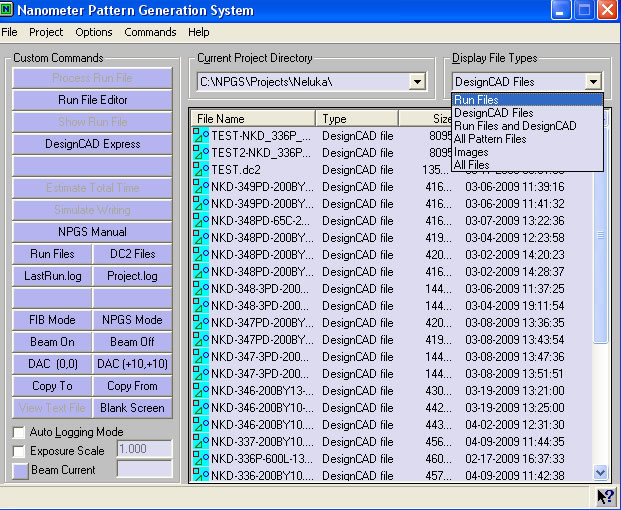Screen dimensions: 621x510
Task: Click the file icon of NKD-348PD-65C-2
Action: [x=200, y=220]
